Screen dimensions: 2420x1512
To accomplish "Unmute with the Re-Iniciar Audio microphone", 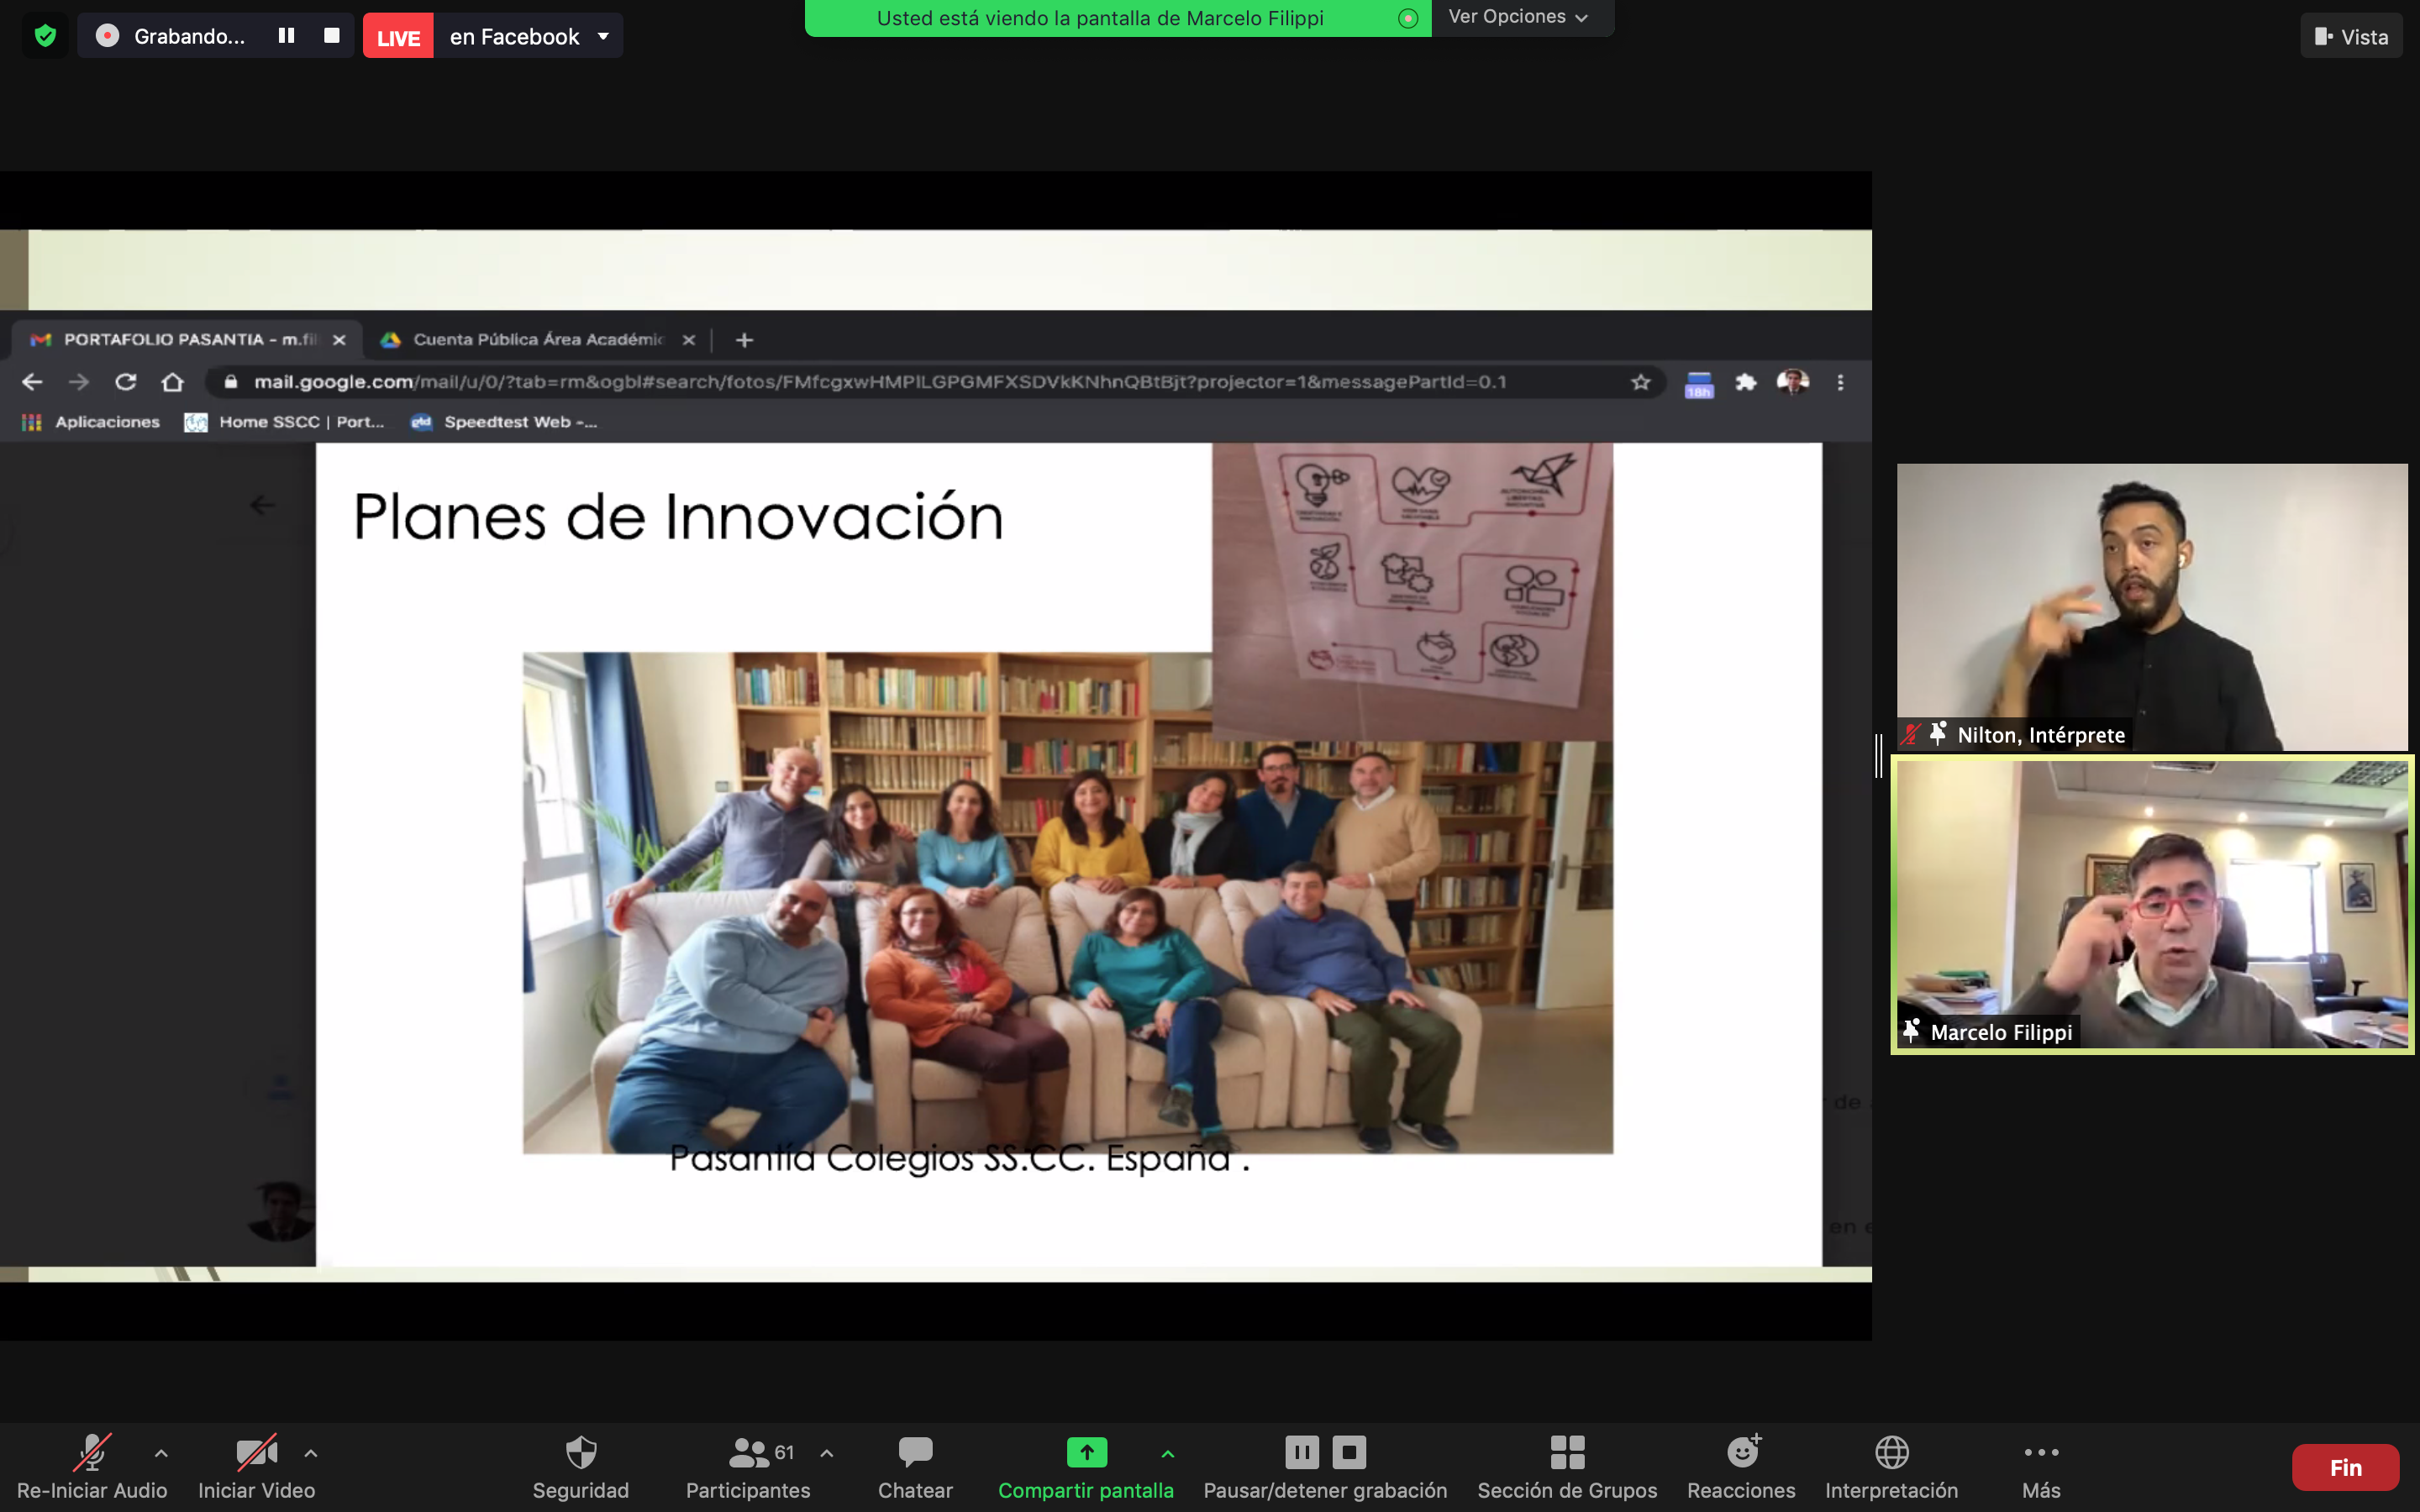I will click(91, 1453).
